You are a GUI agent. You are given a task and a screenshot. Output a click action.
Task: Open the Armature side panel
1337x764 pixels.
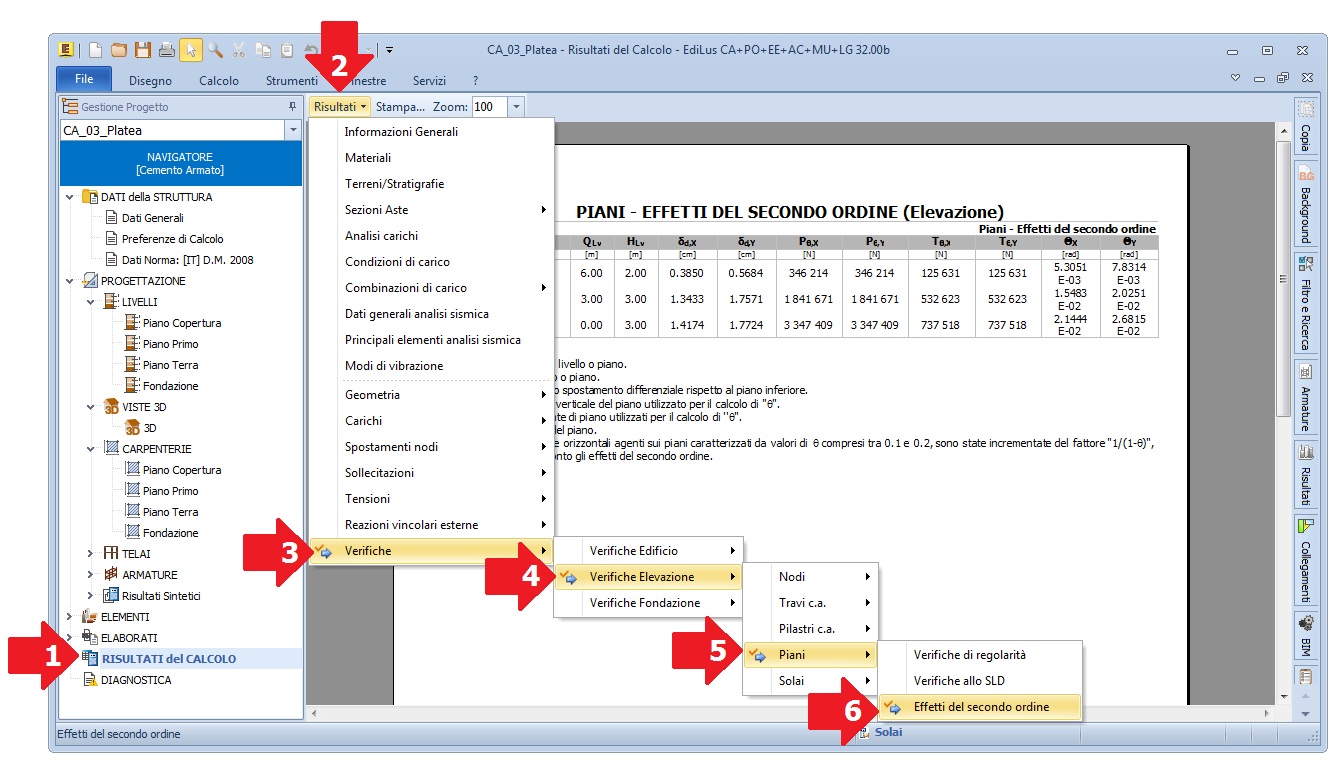(1305, 396)
